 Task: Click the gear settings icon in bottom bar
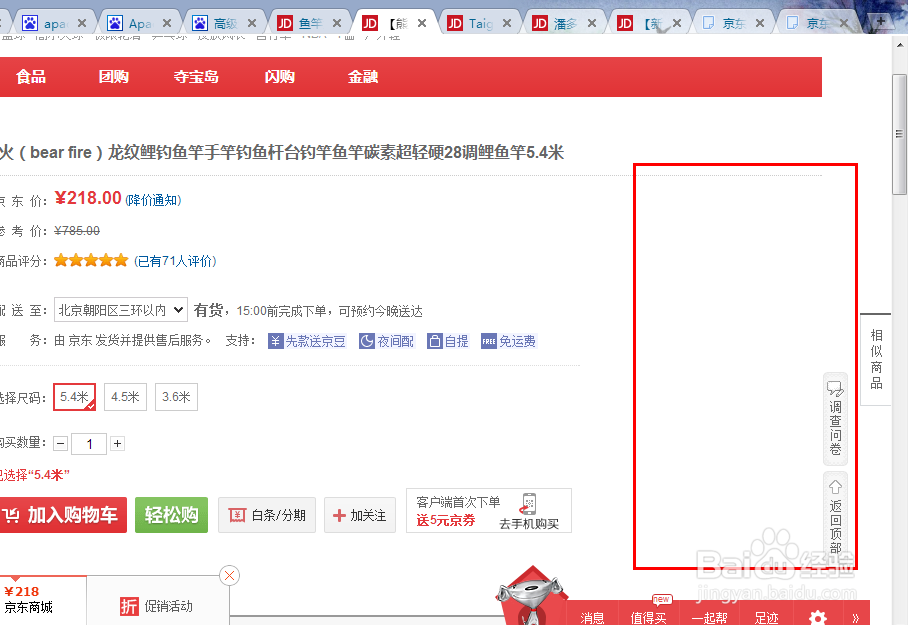[x=818, y=617]
